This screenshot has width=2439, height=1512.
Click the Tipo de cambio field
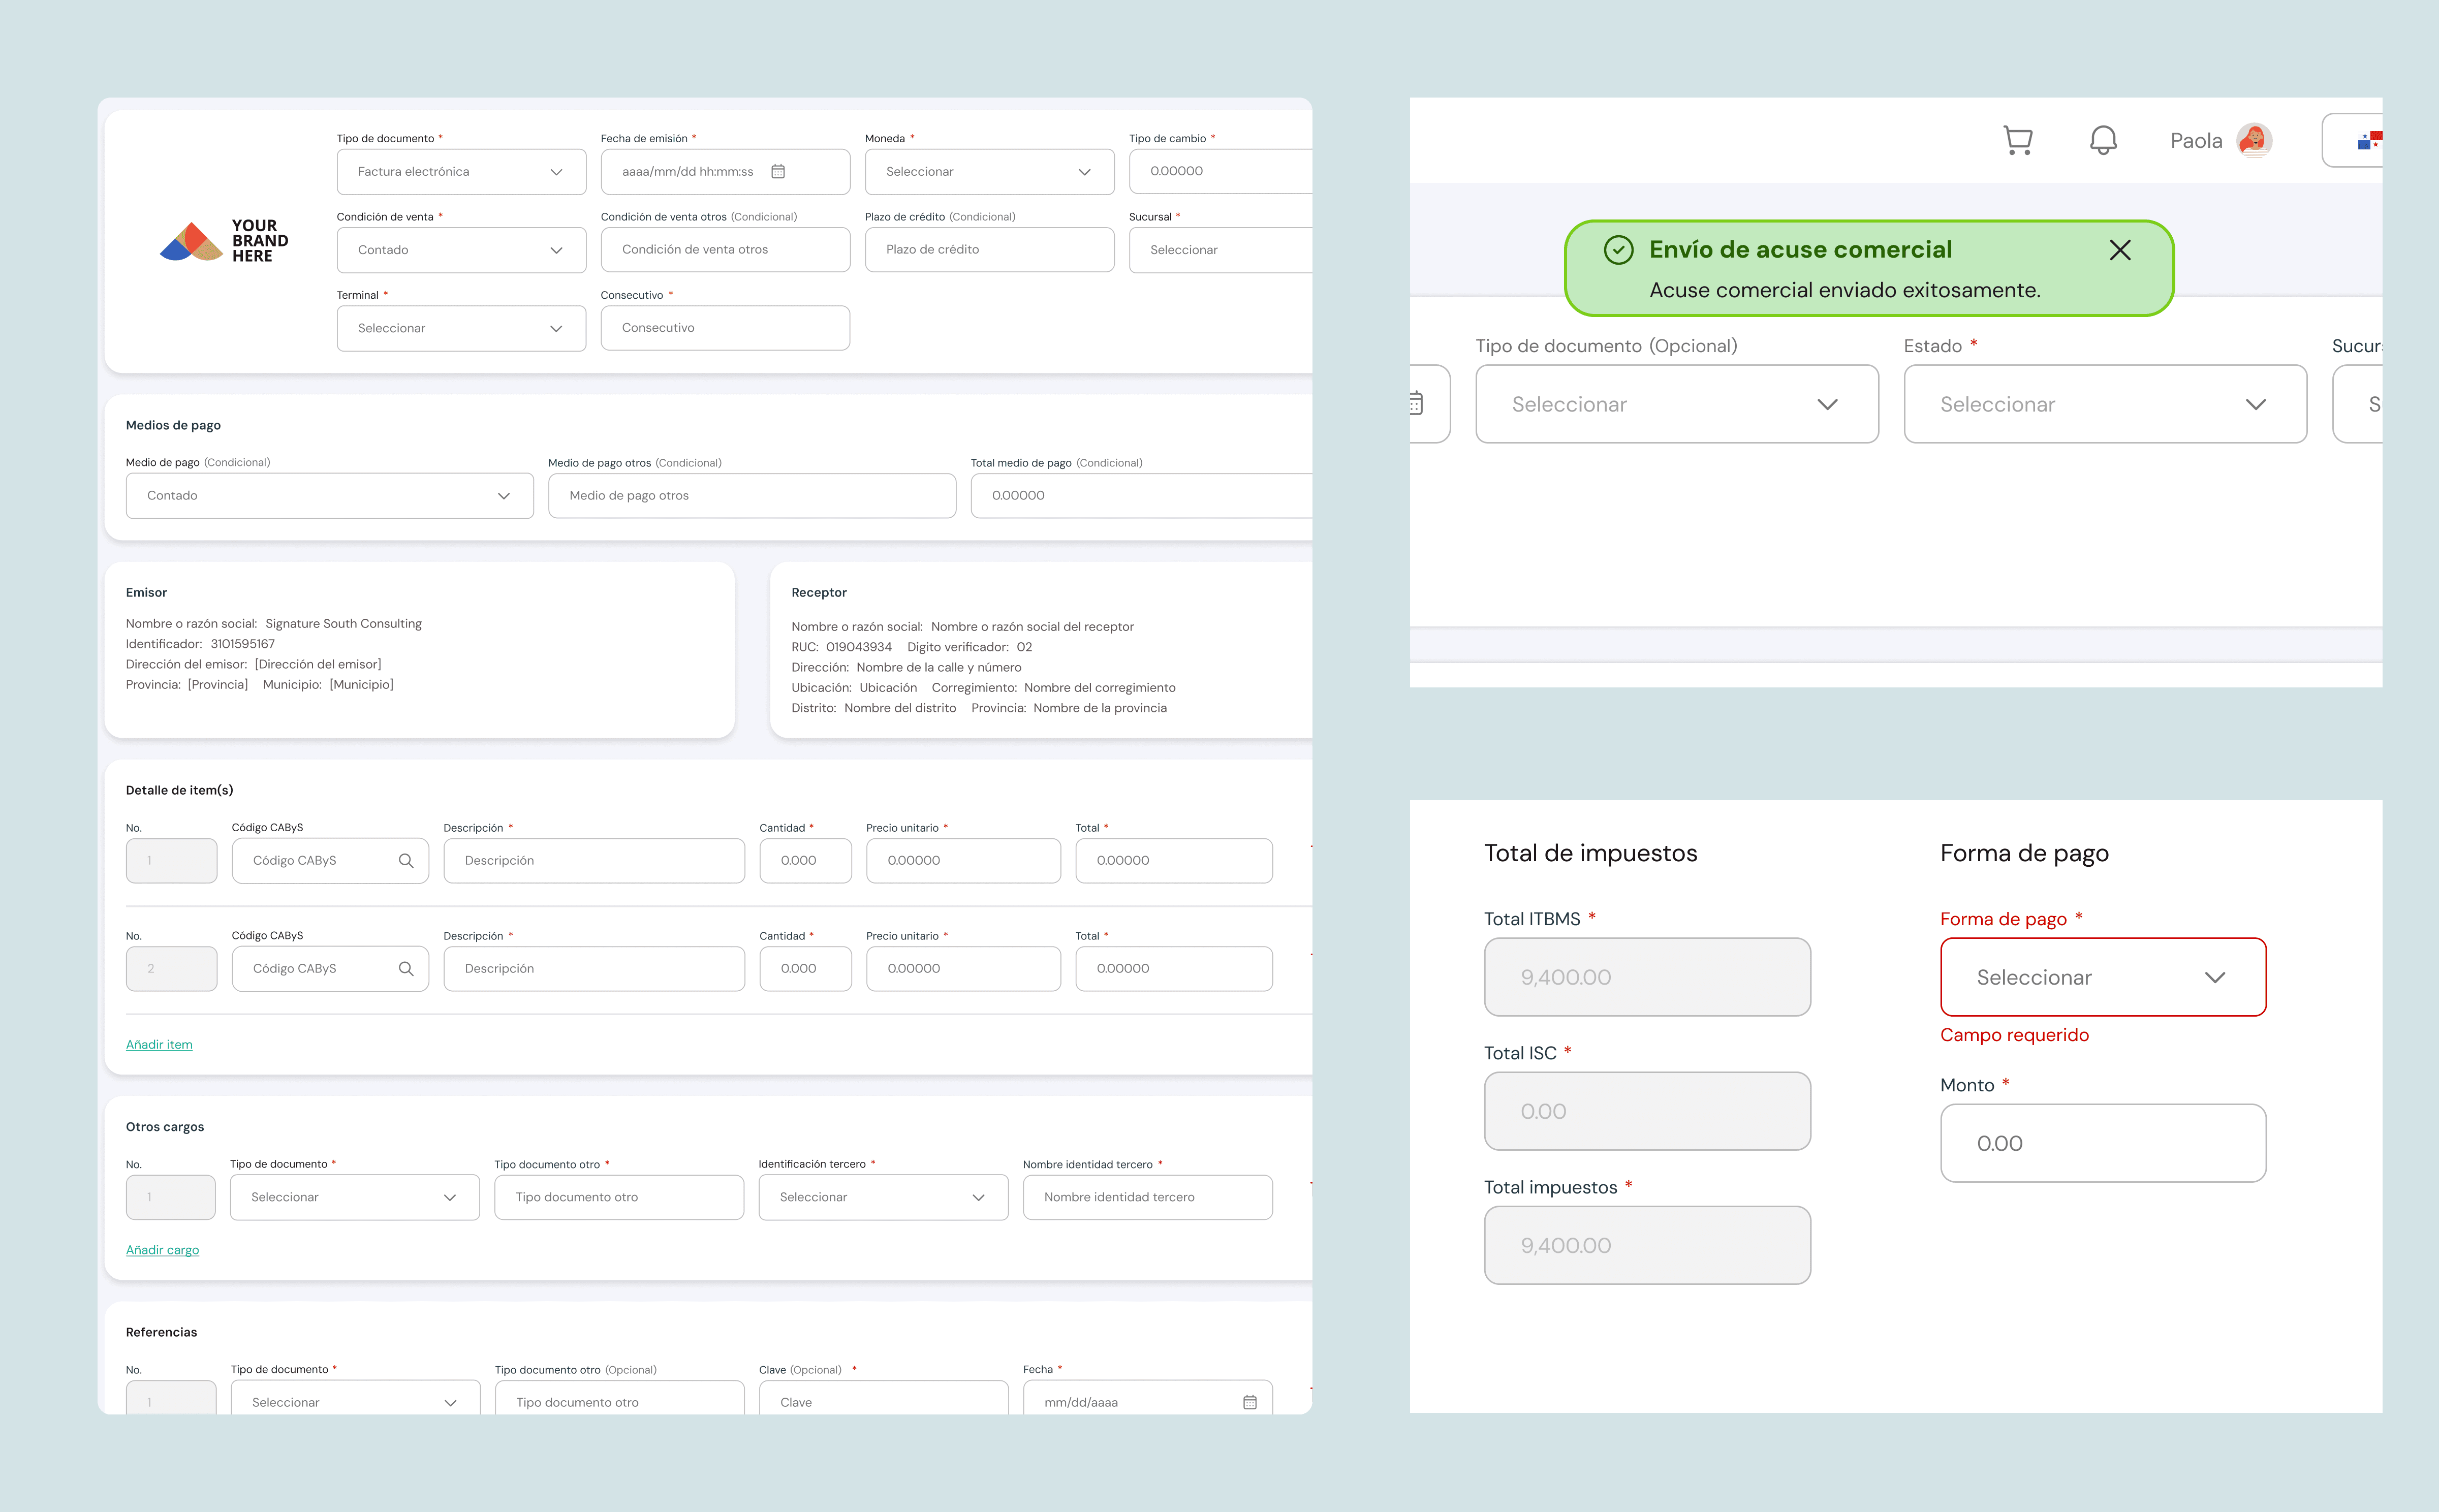[1220, 171]
